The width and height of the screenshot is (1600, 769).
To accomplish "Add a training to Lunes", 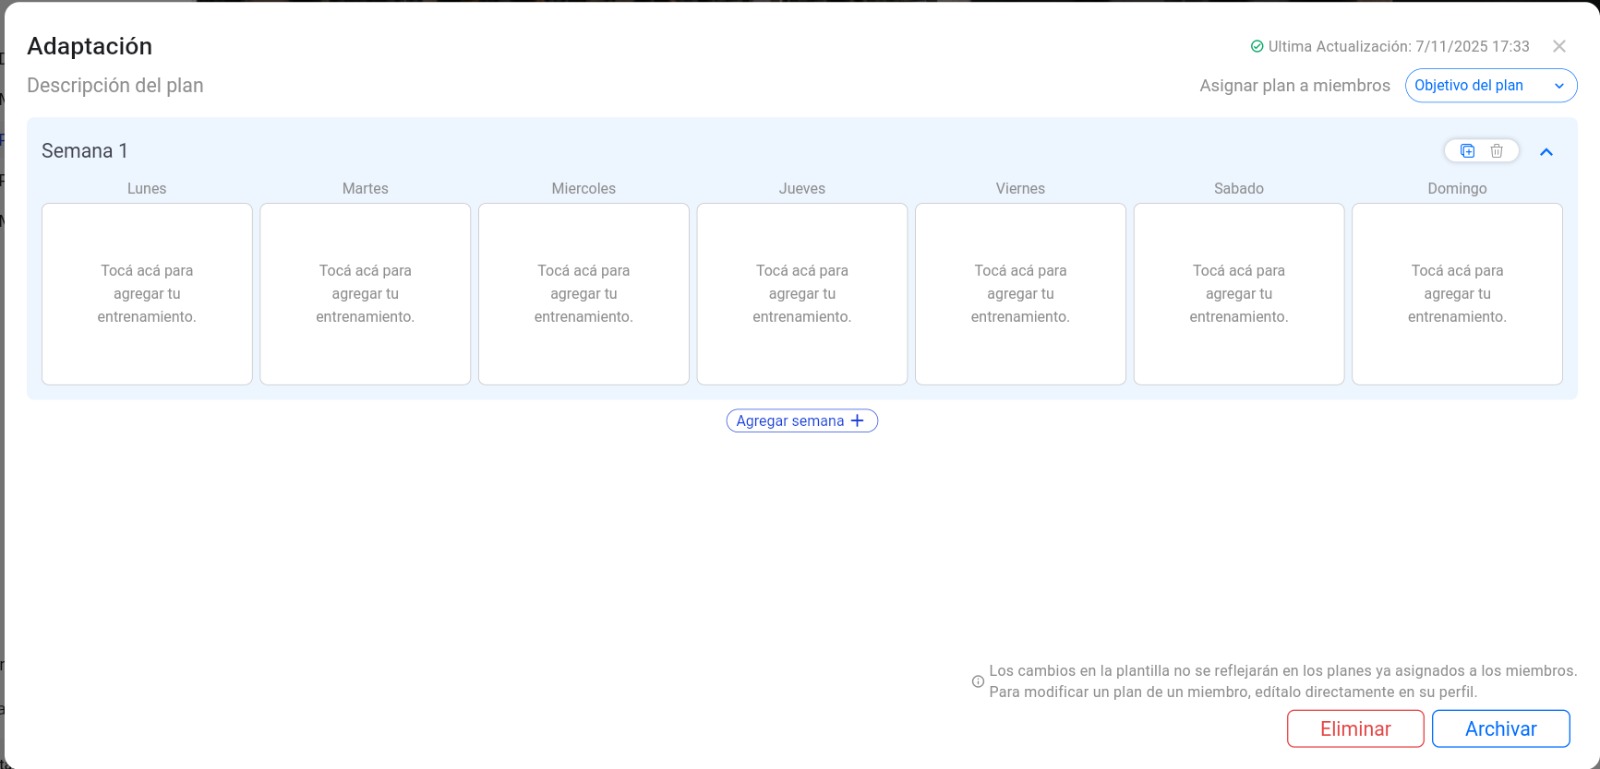I will click(x=147, y=294).
